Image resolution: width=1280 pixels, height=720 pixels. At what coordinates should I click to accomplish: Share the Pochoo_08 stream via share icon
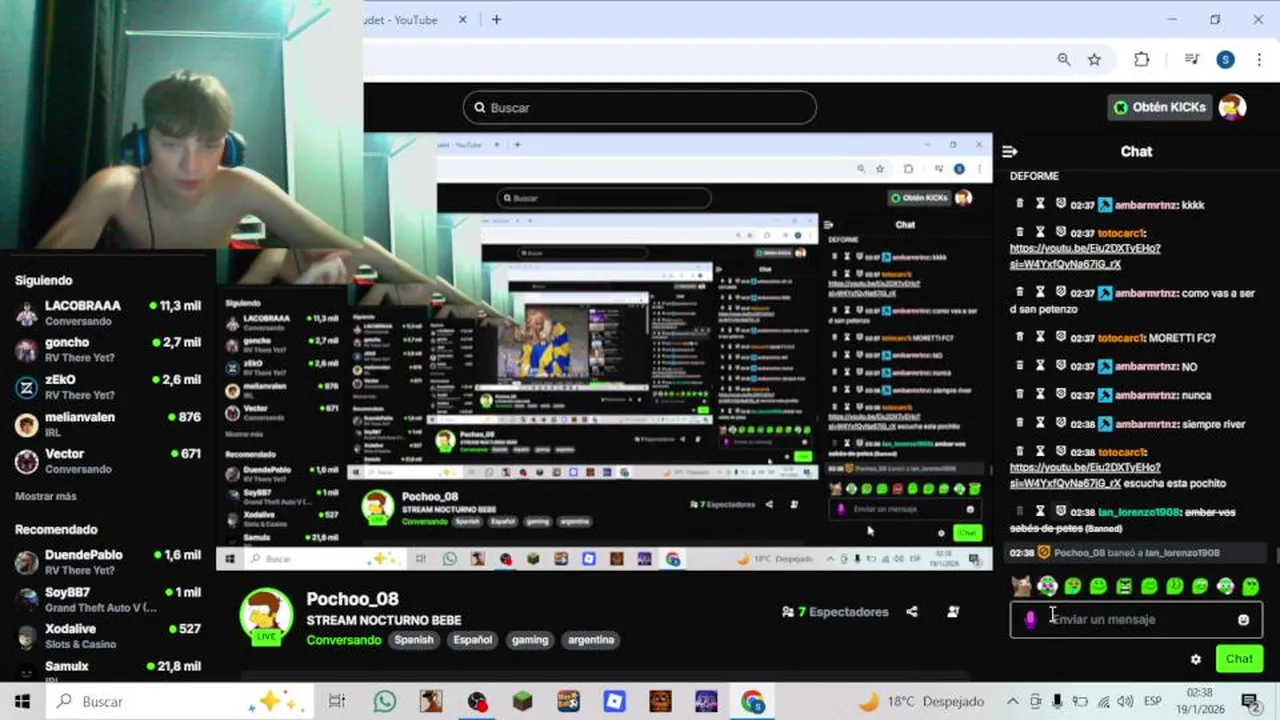(912, 611)
